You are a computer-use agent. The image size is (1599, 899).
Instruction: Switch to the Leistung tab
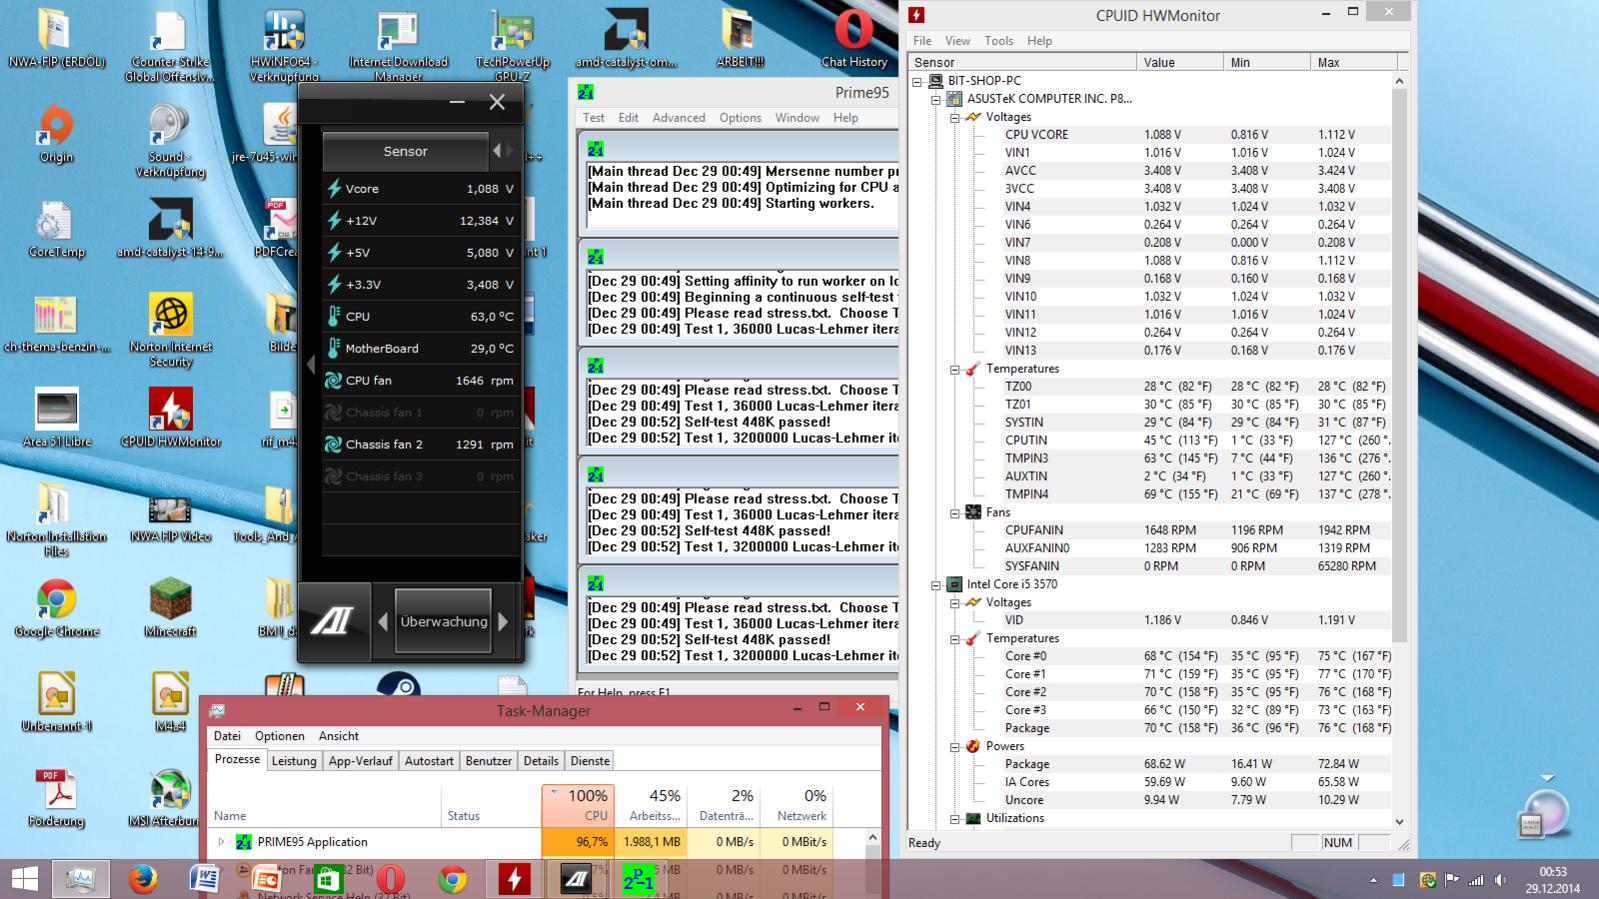[294, 761]
